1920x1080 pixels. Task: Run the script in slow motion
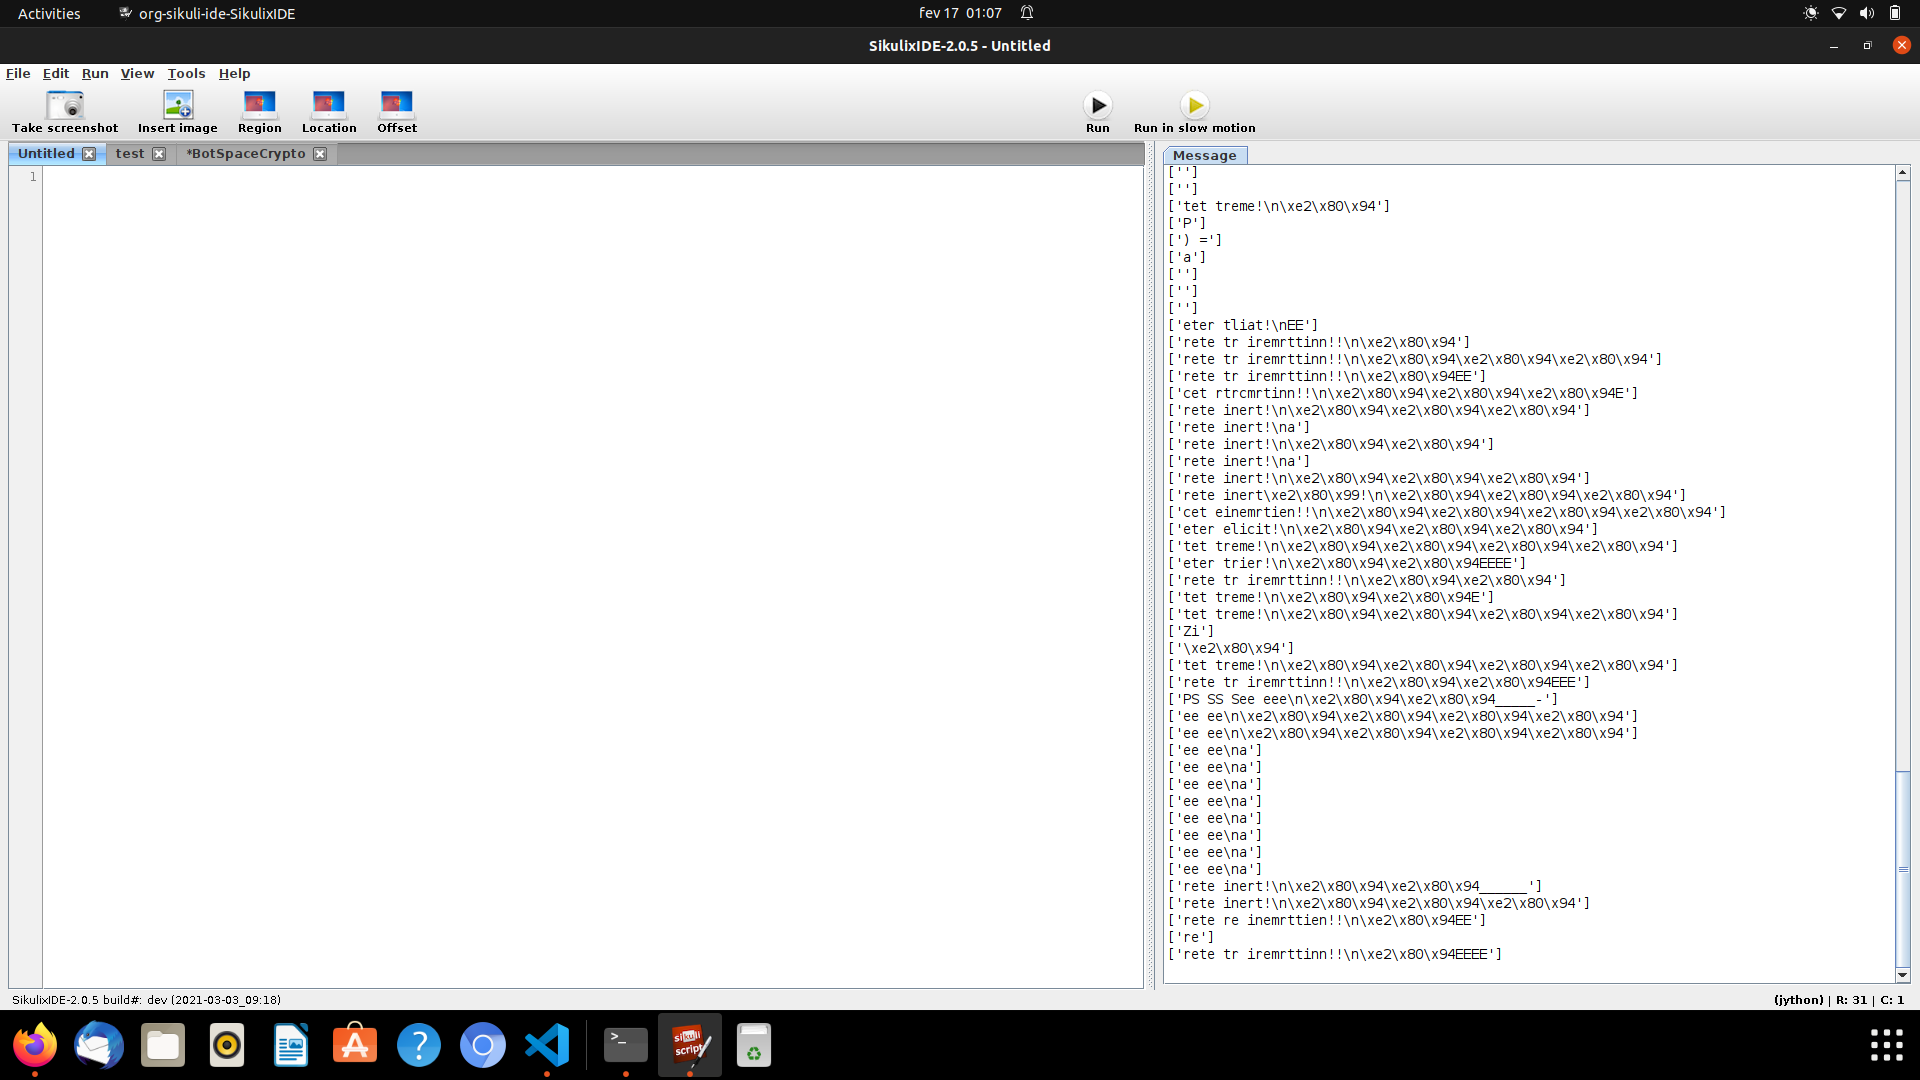click(x=1194, y=105)
